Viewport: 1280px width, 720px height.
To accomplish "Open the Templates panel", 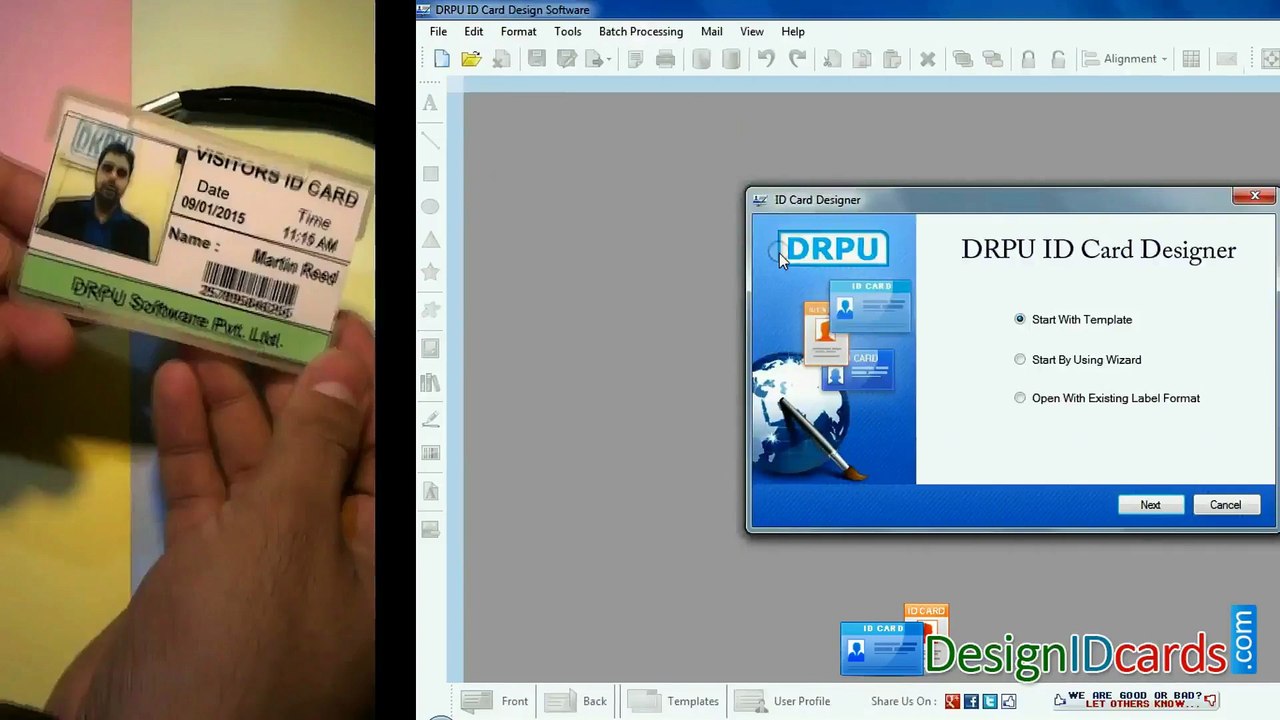I will click(x=673, y=701).
